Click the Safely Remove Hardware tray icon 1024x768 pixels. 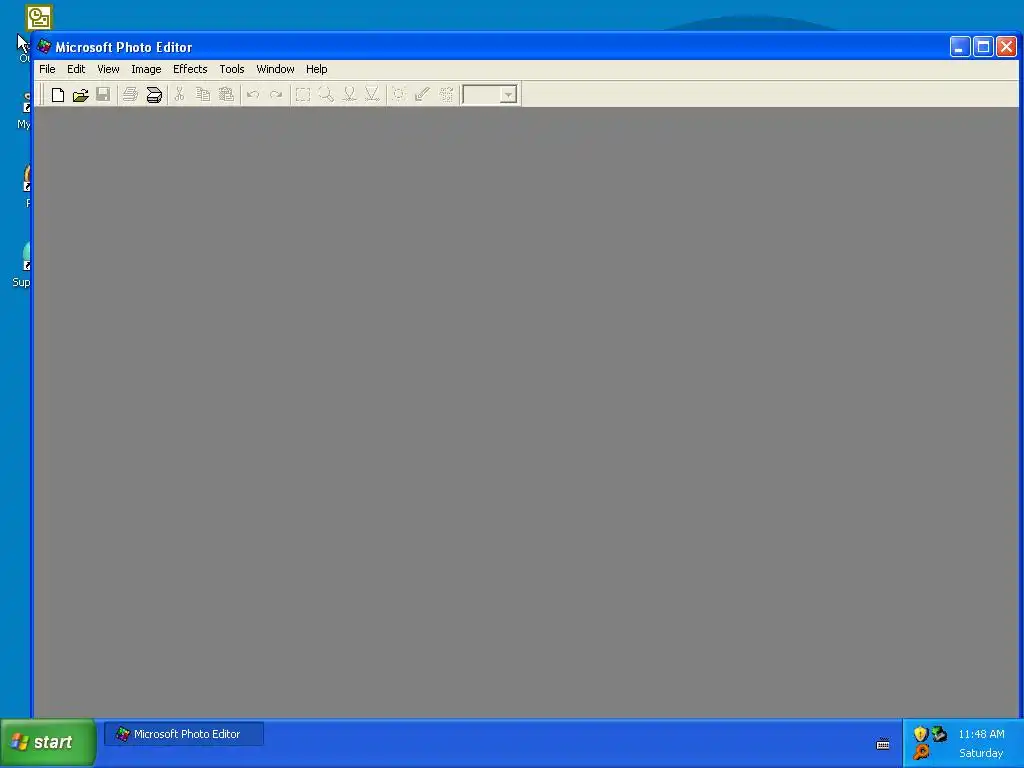point(939,734)
